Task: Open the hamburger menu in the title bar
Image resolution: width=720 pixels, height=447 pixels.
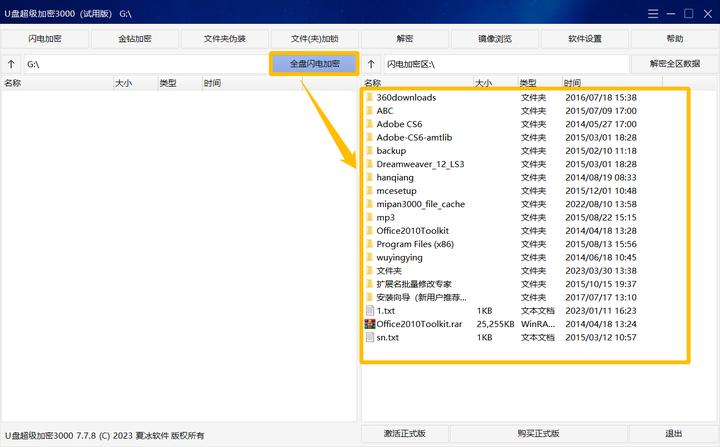Action: tap(653, 14)
